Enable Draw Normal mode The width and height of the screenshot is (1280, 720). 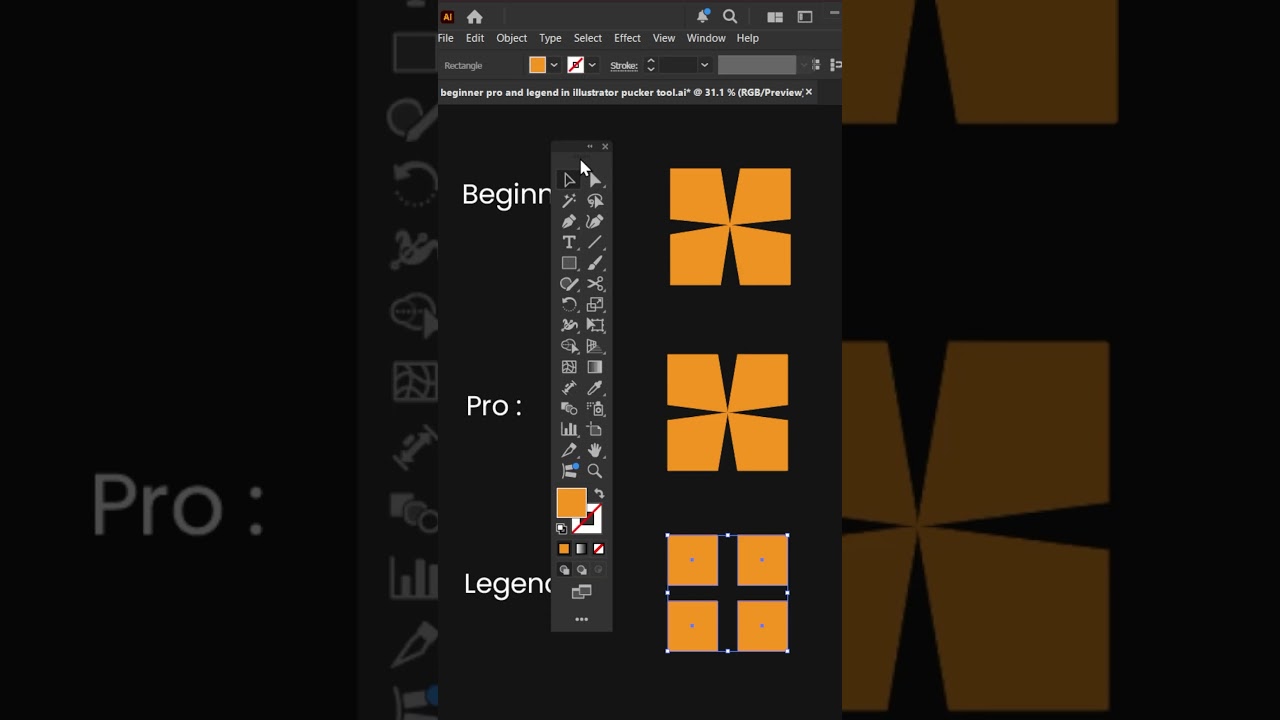tap(564, 570)
